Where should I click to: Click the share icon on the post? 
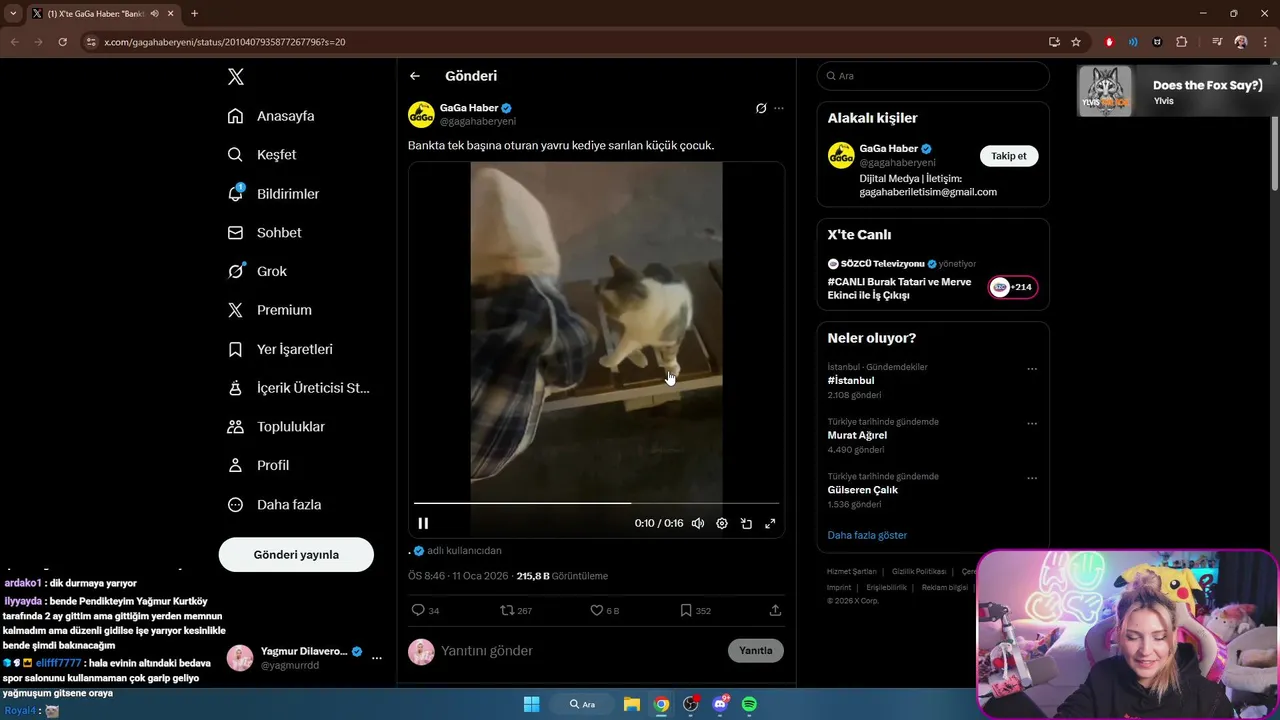tap(775, 610)
